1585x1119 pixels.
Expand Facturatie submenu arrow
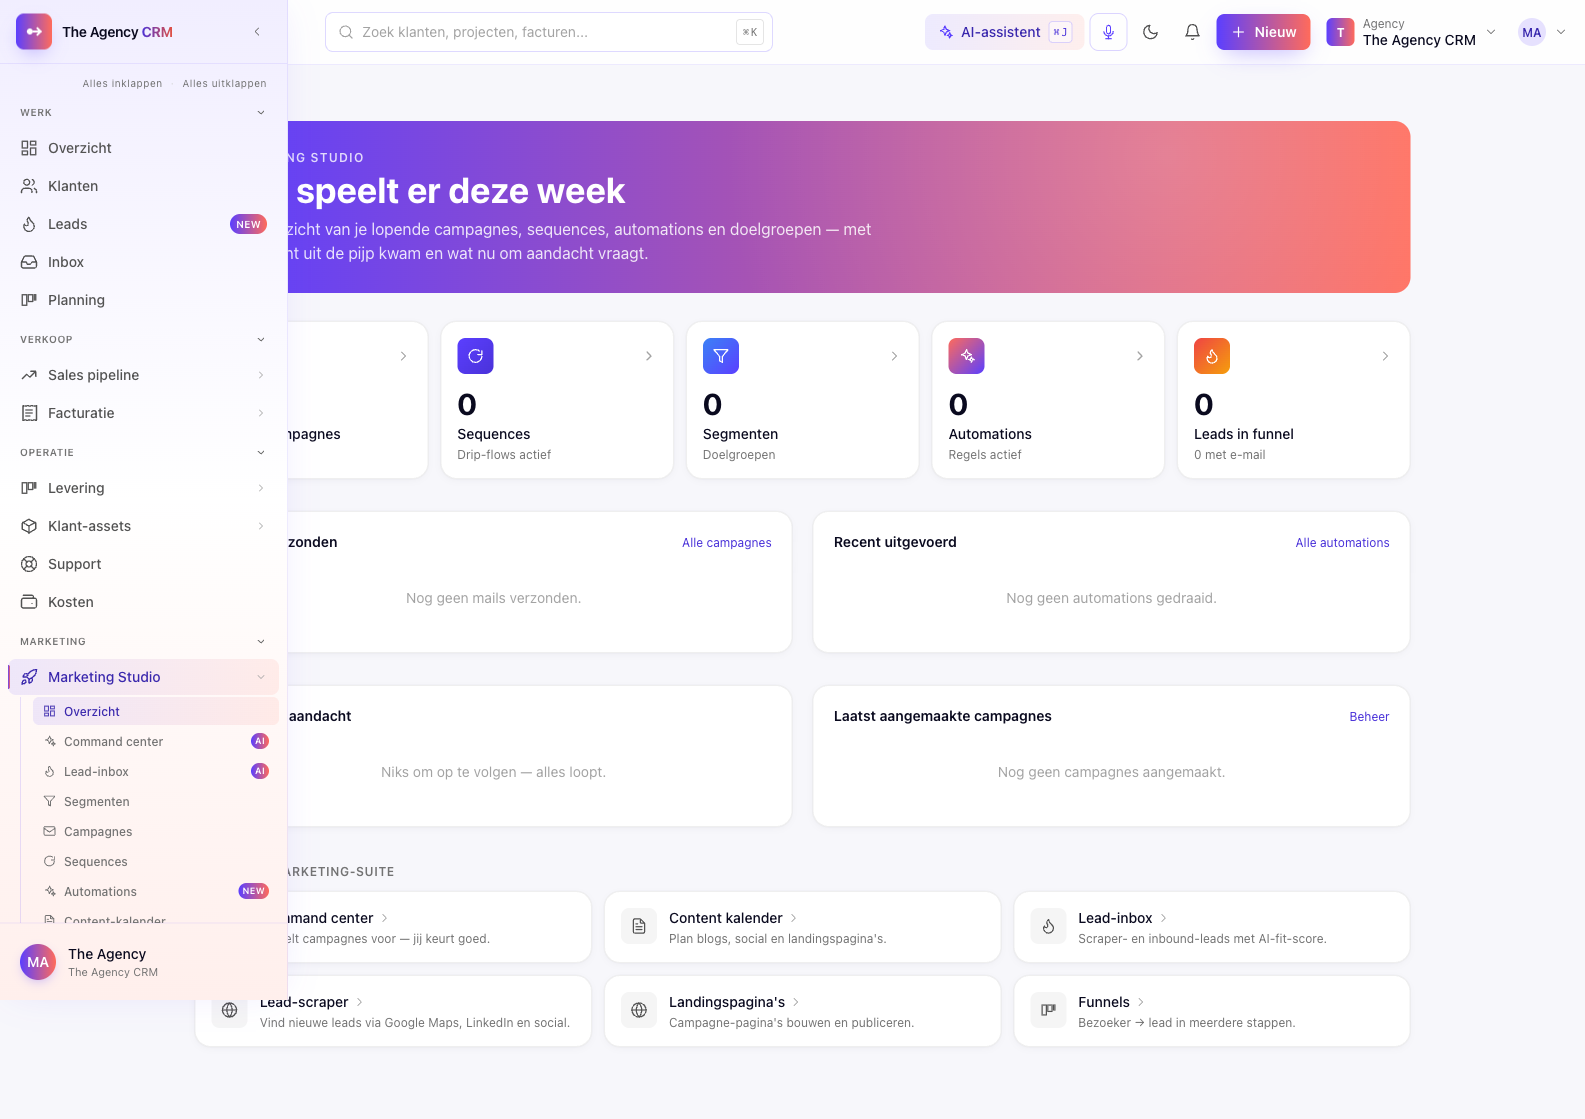pos(261,413)
